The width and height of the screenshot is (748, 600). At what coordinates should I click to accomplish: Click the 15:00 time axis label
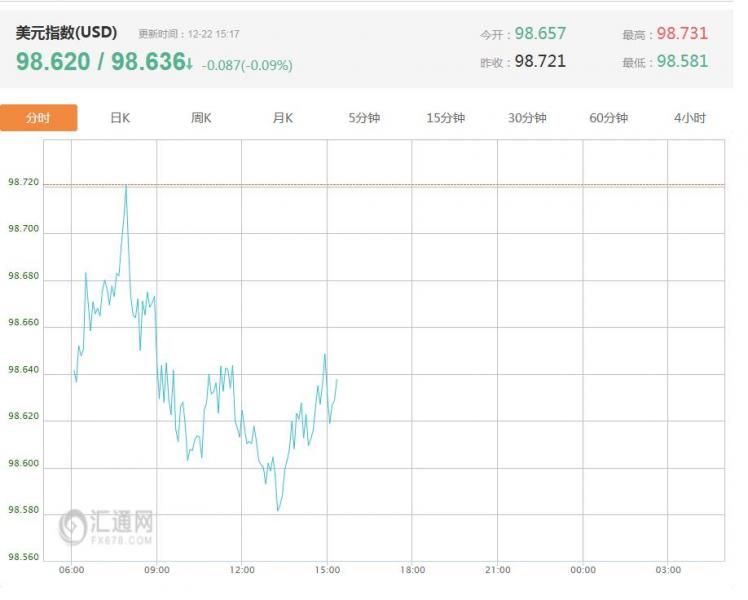coord(327,570)
